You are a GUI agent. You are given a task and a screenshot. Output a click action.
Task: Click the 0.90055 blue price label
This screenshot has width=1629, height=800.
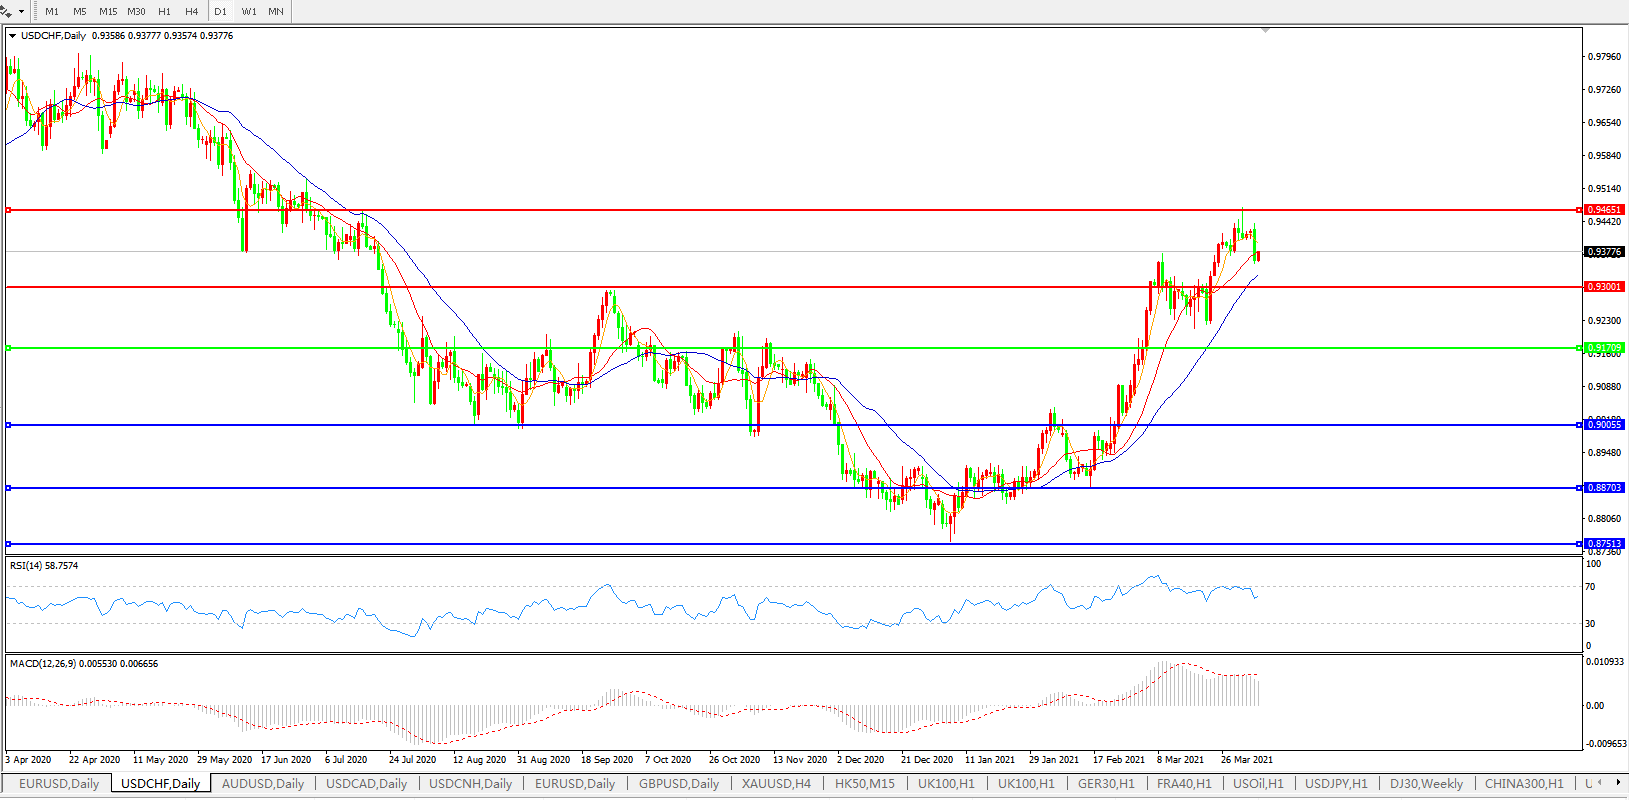coord(1604,425)
